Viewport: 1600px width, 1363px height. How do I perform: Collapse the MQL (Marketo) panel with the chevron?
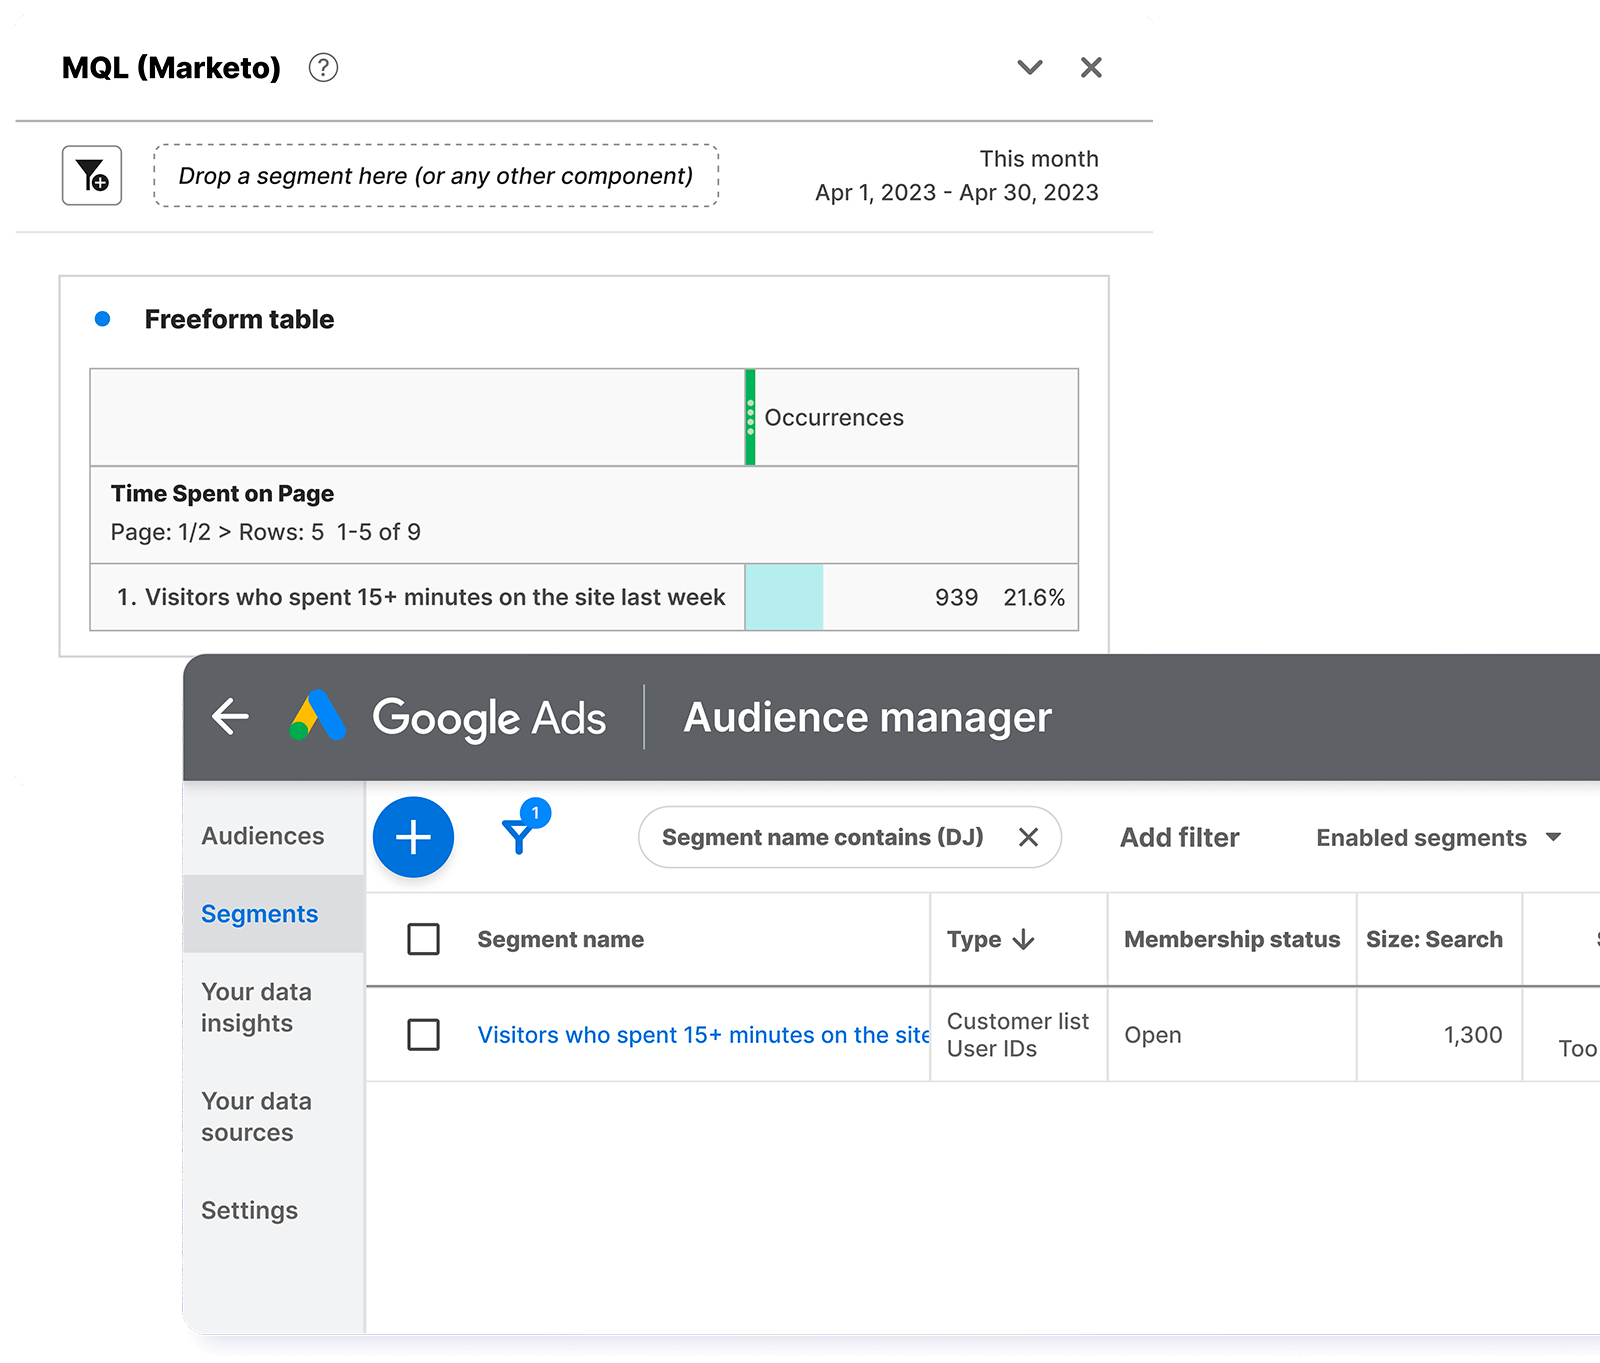(x=1030, y=68)
